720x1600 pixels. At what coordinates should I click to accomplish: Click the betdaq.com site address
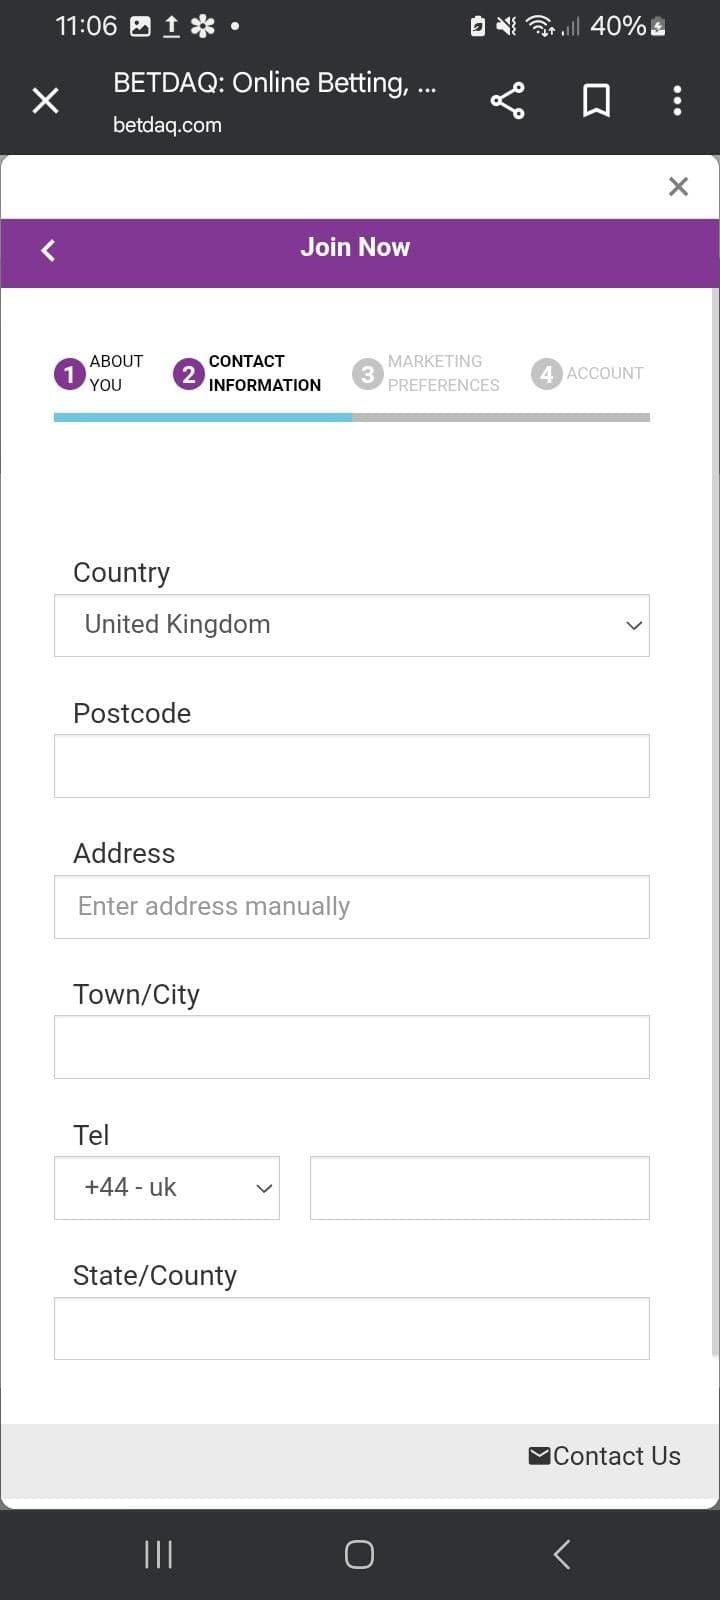tap(165, 125)
